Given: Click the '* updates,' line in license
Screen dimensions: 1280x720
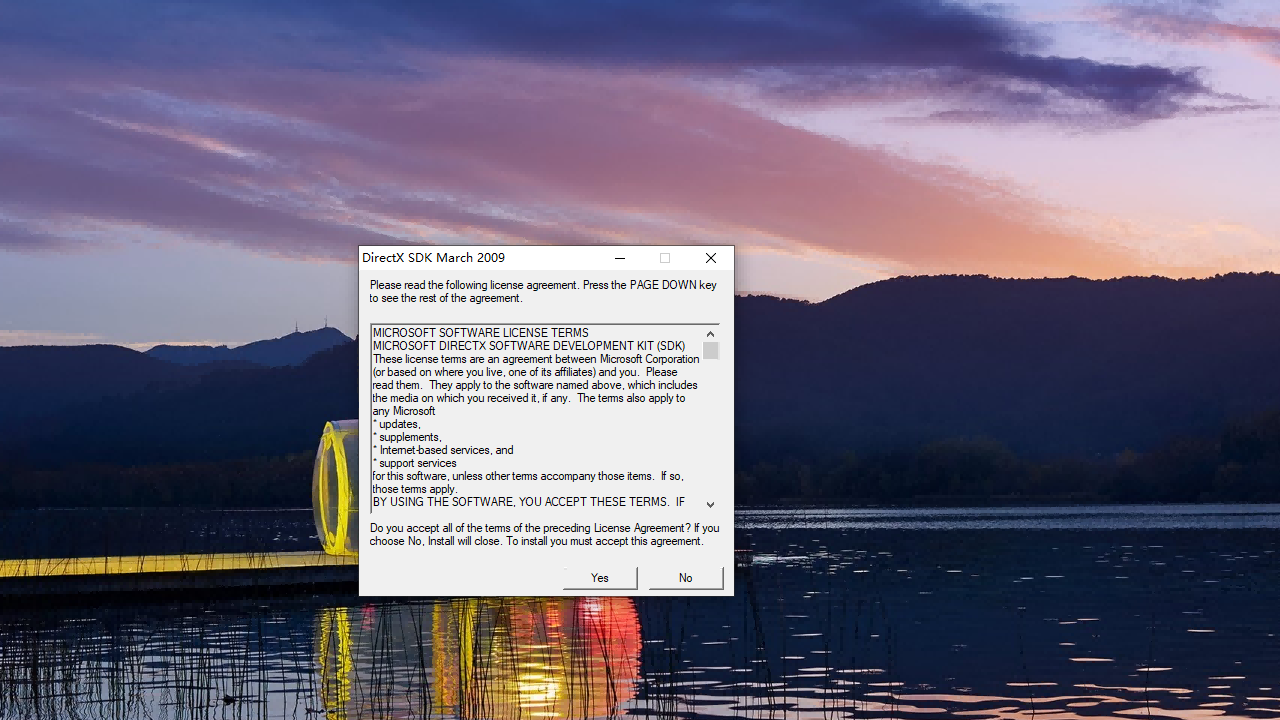Looking at the screenshot, I should click(x=397, y=424).
